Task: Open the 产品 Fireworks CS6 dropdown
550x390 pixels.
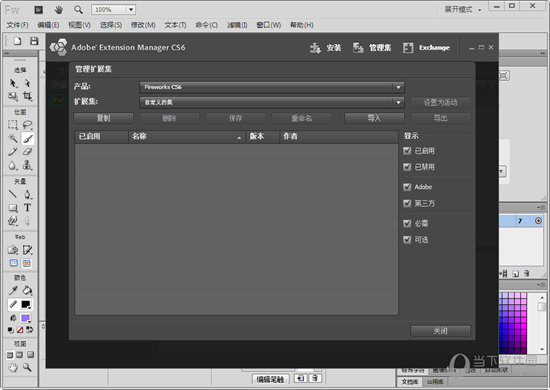Action: [x=272, y=87]
